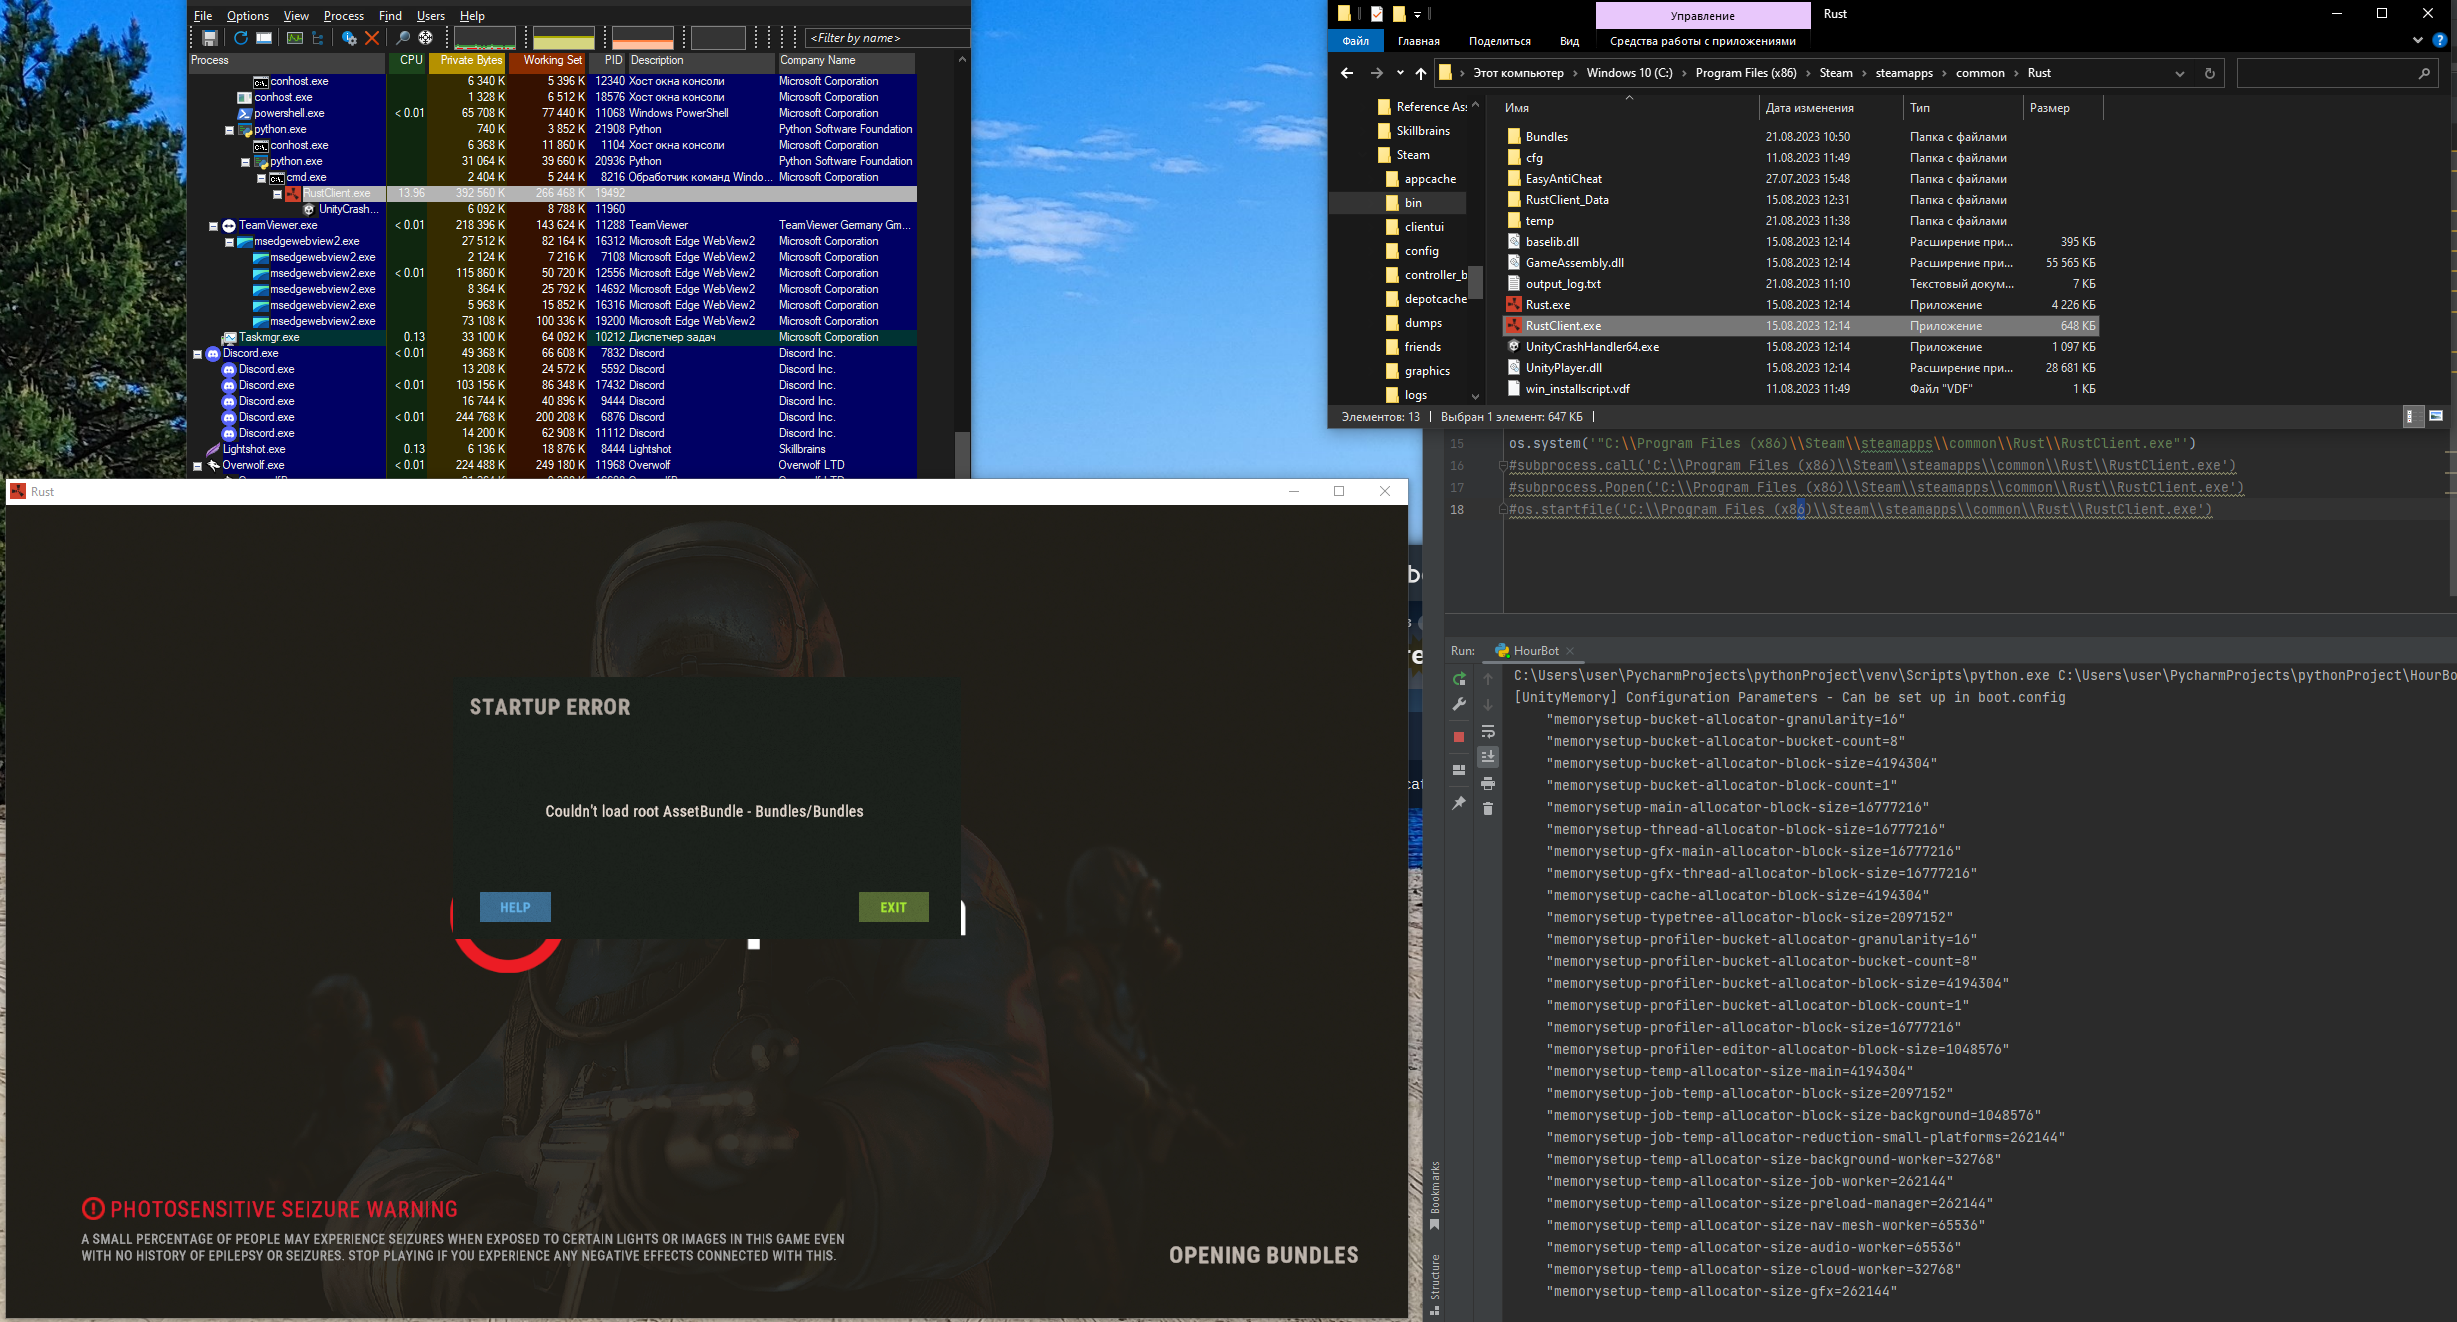Click HELP button in Startup Error dialog
Viewport: 2457px width, 1322px height.
click(x=515, y=907)
